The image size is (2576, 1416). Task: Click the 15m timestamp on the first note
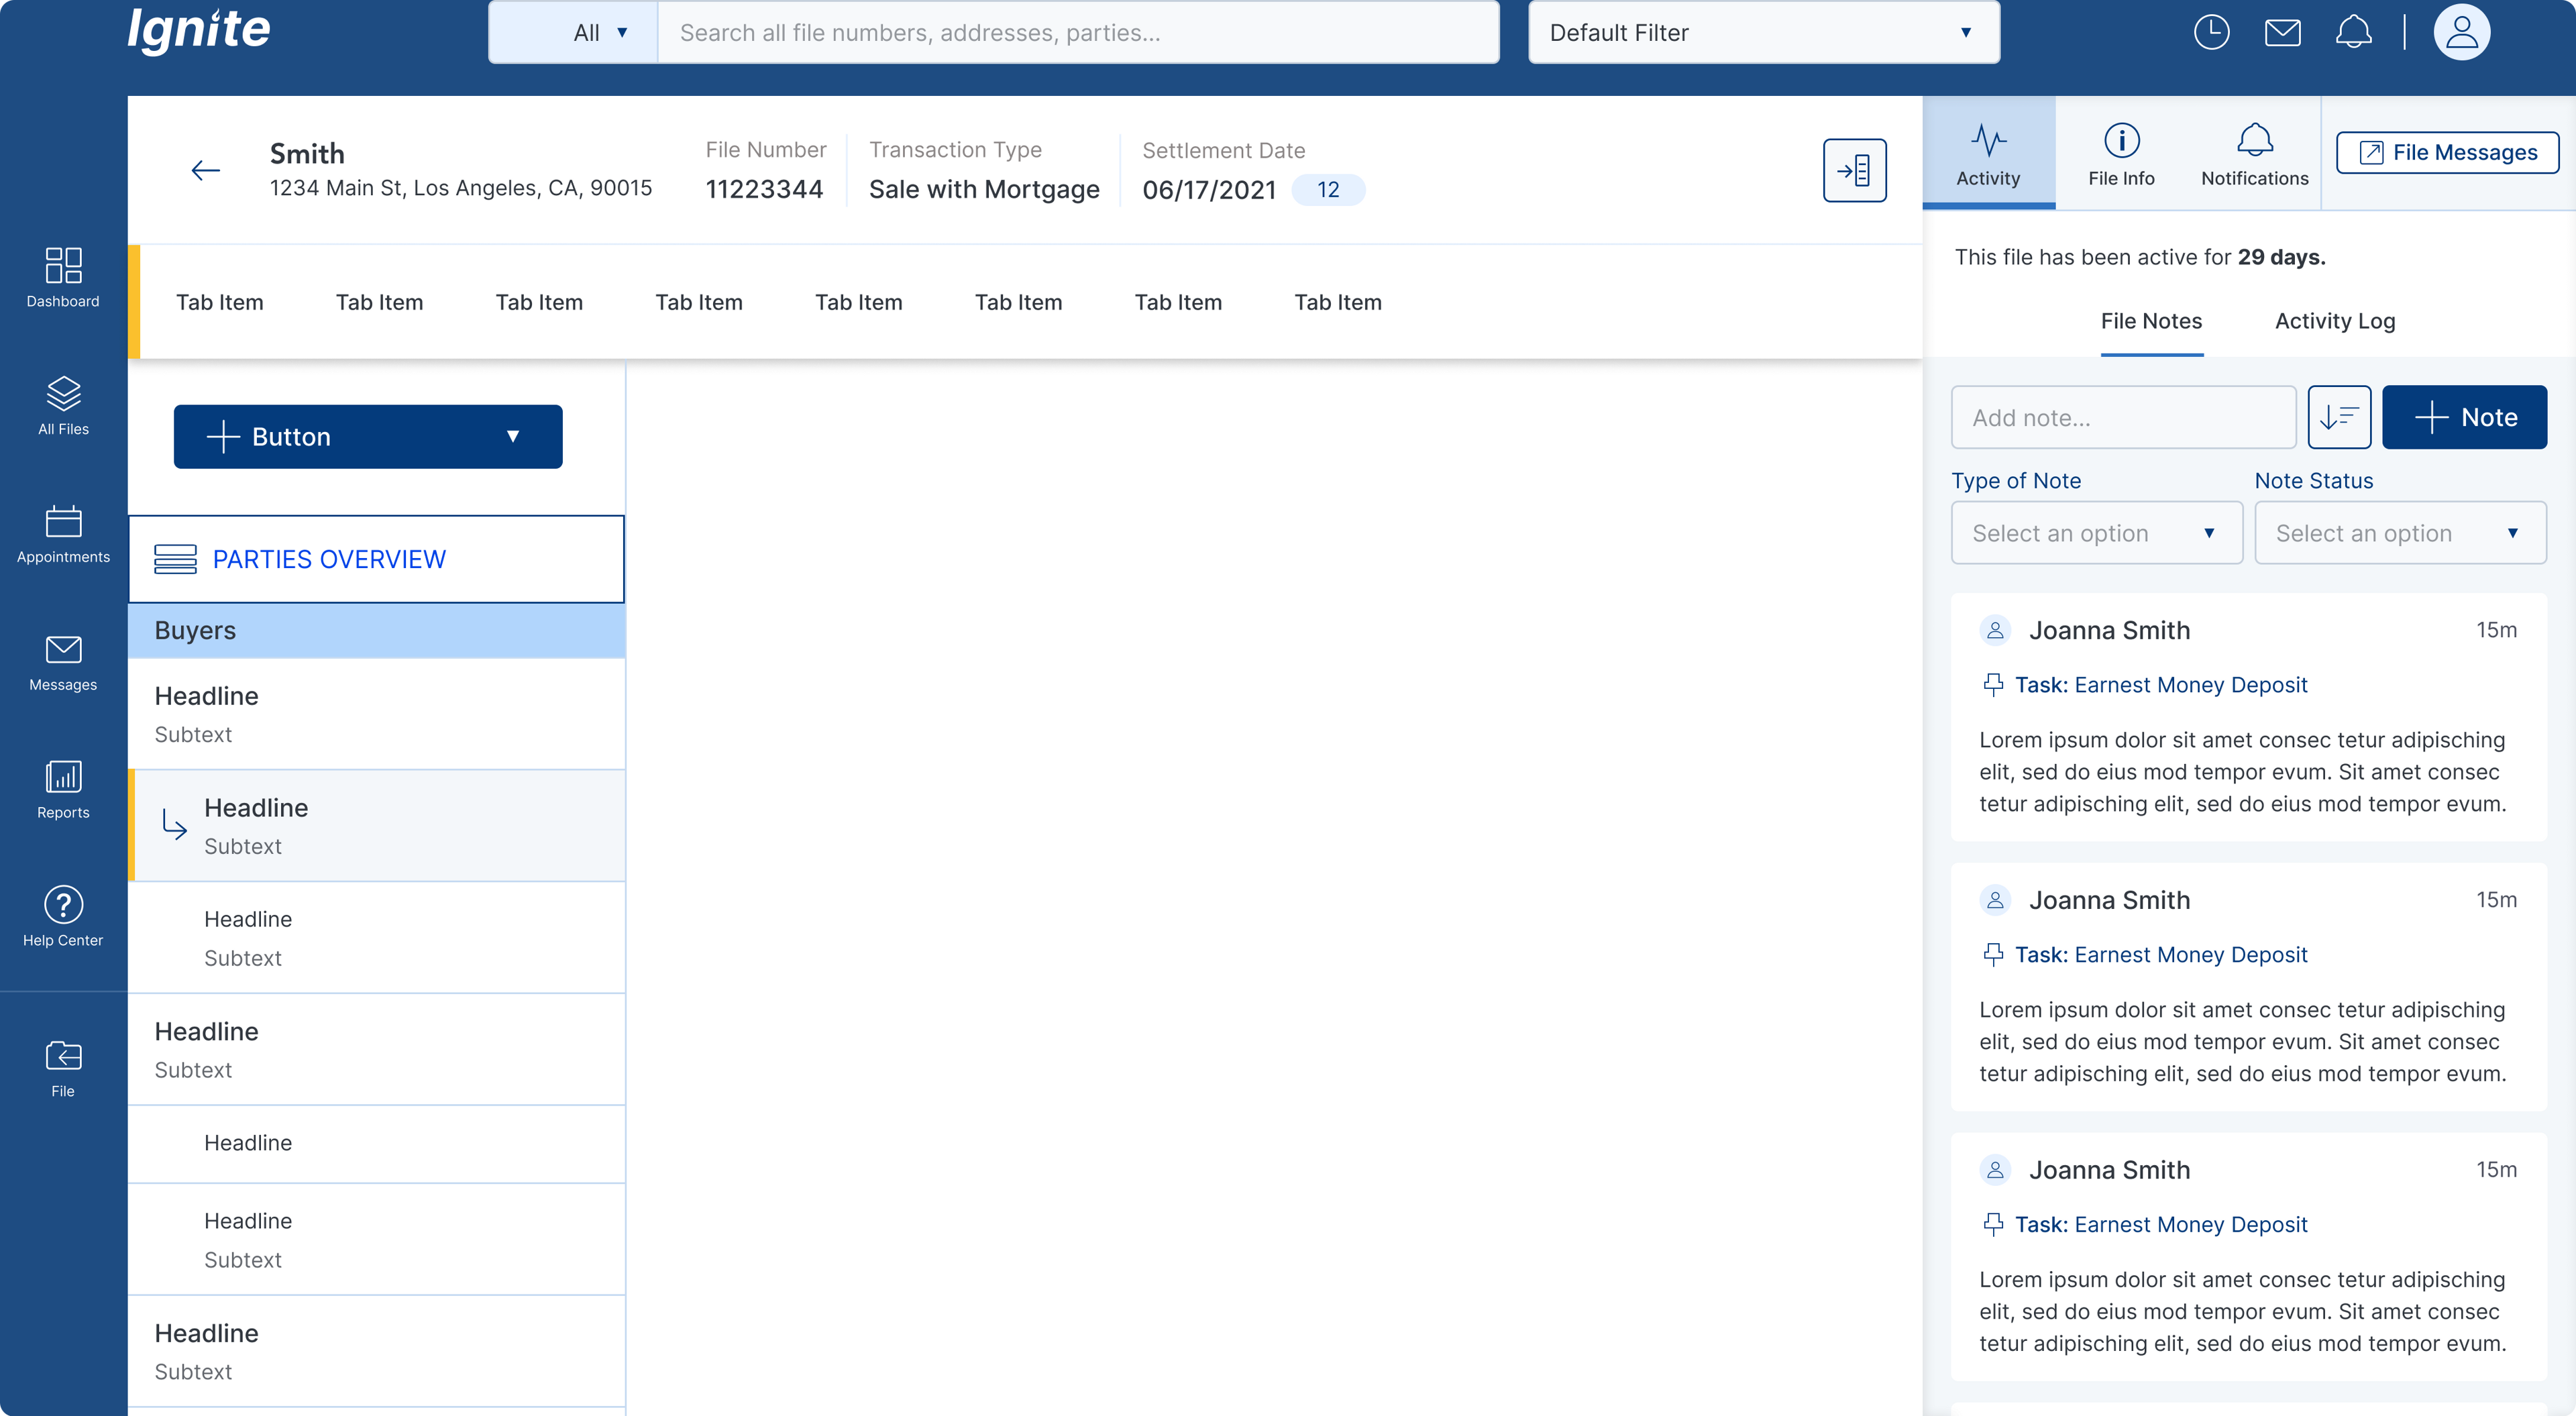(x=2496, y=630)
